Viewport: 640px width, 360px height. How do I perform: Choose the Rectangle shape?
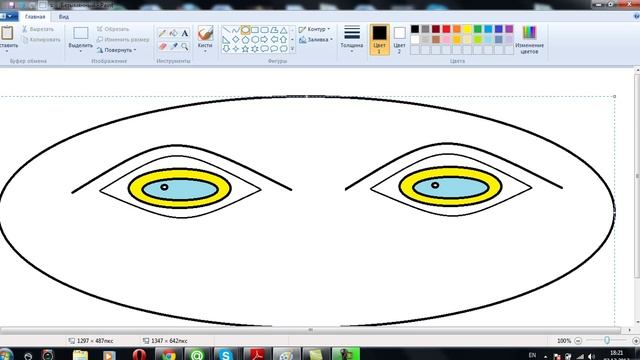255,30
